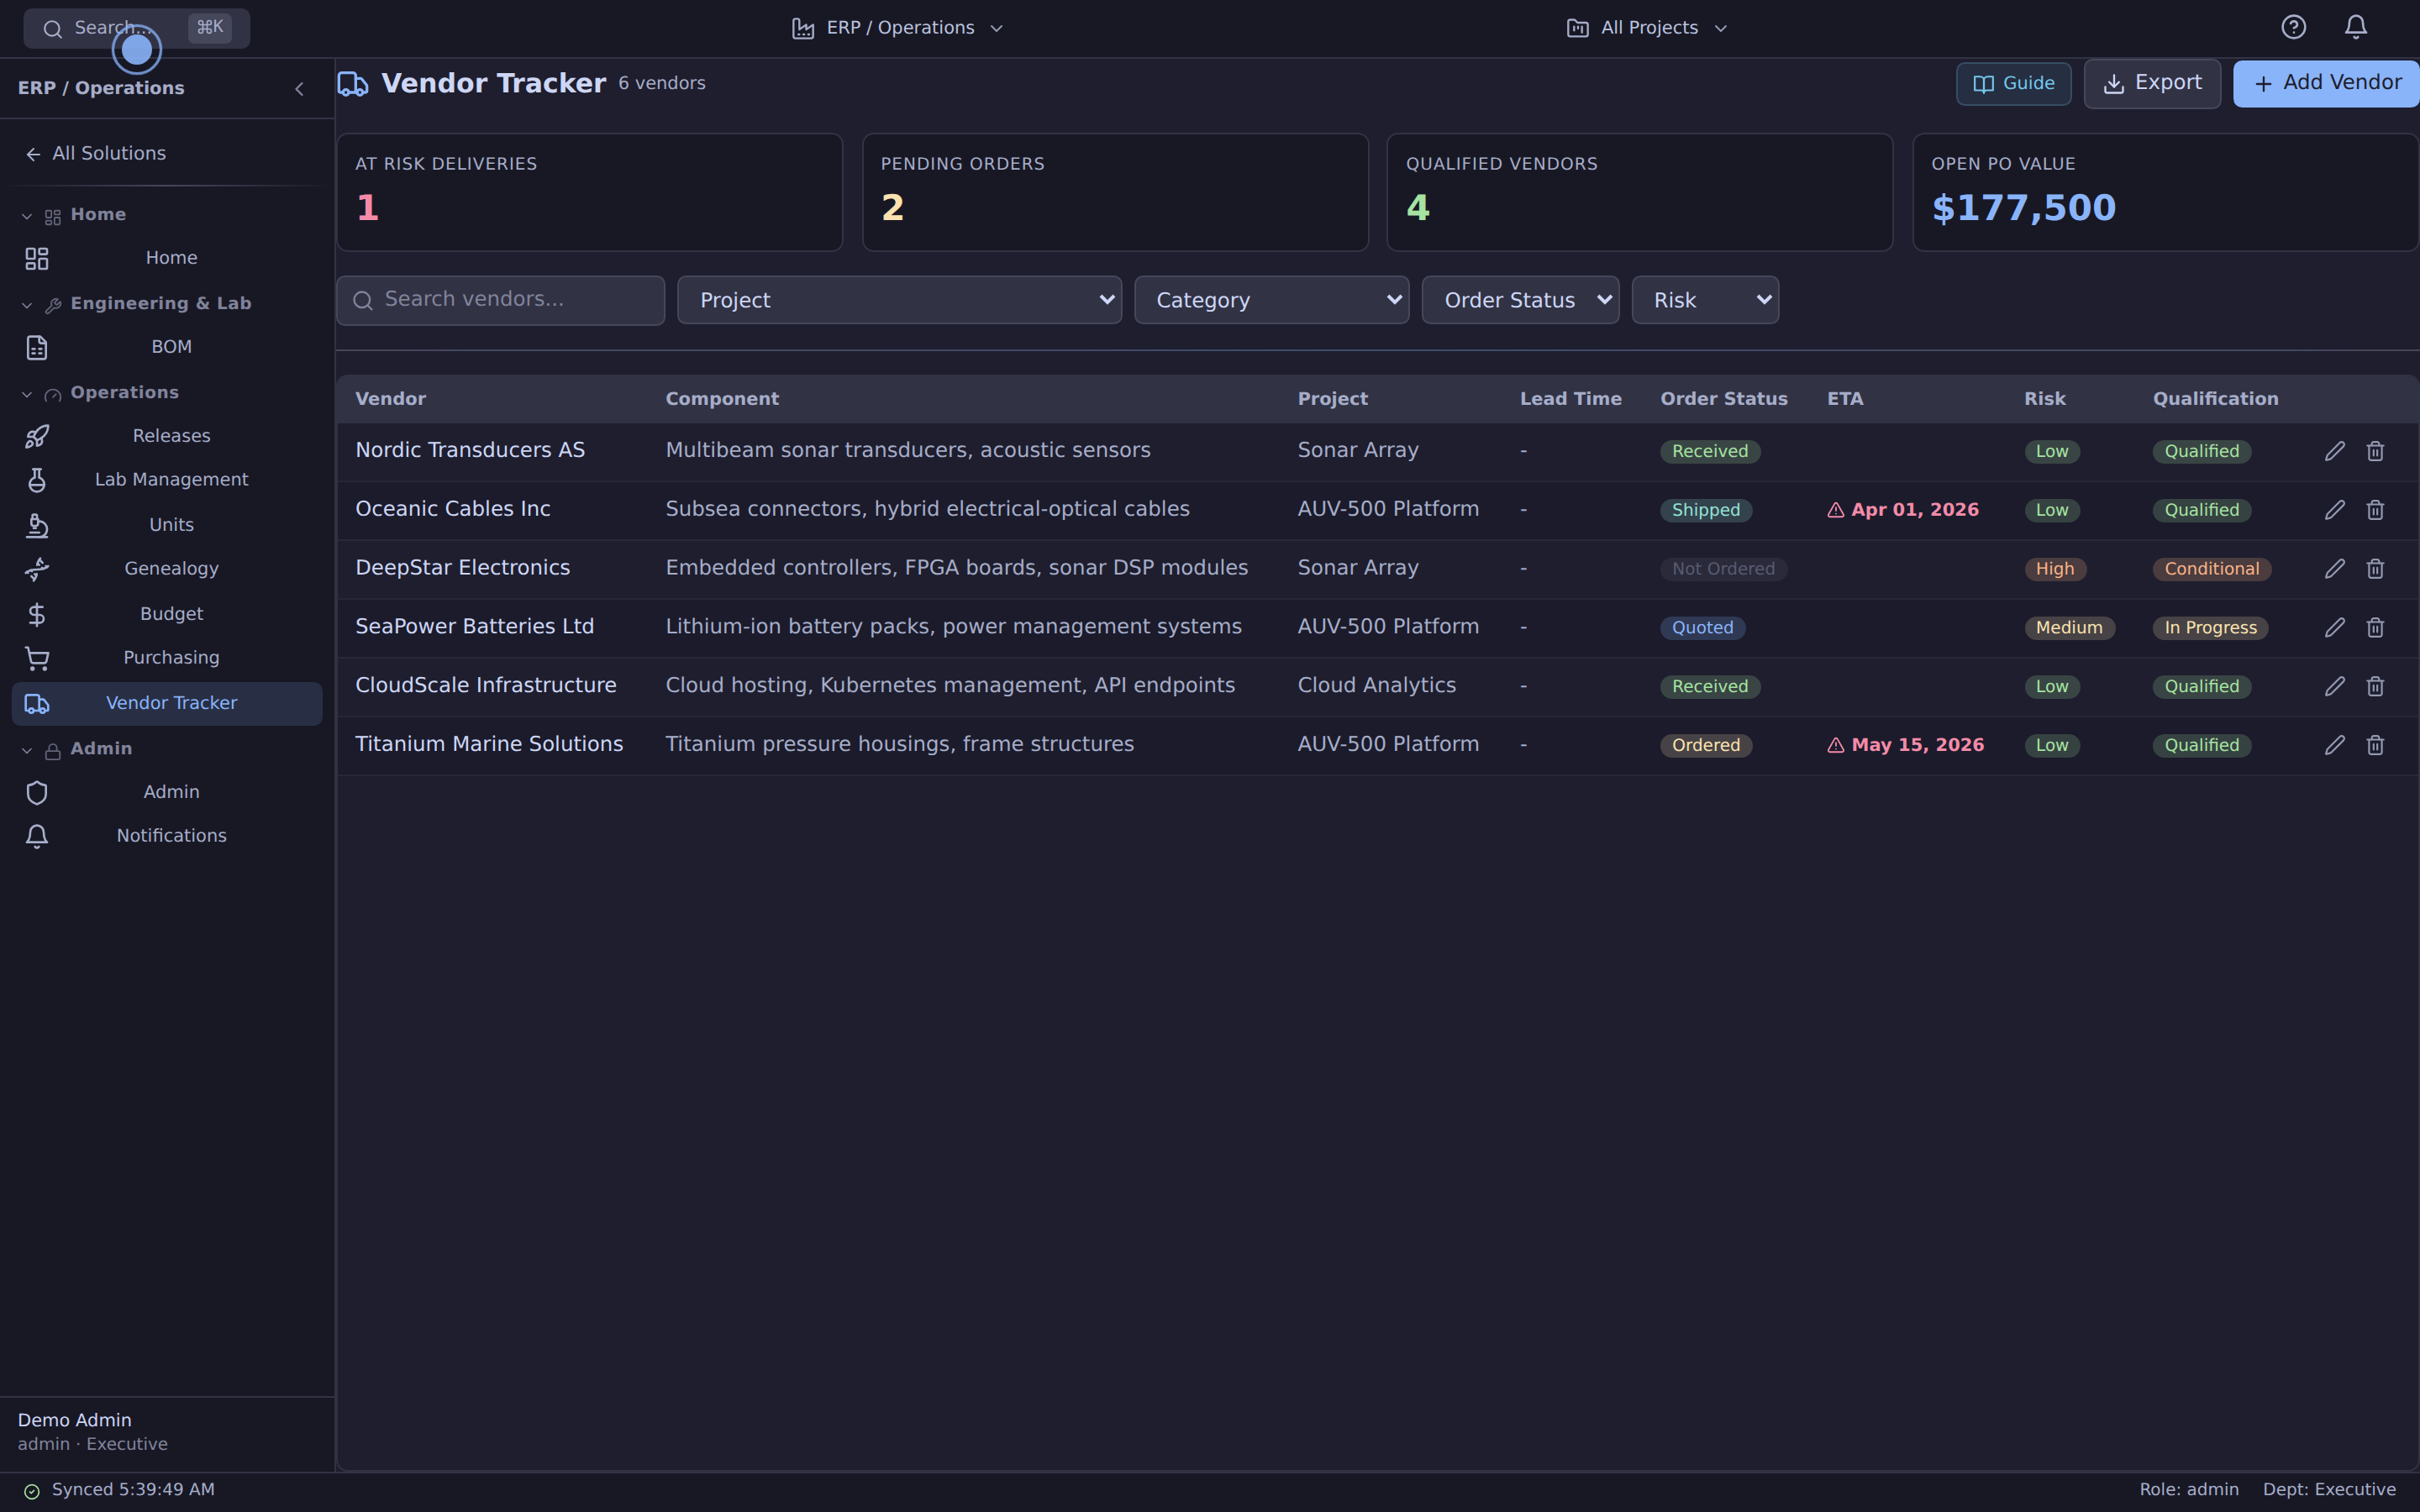Click the Lab Management flask icon
Screen dimensions: 2420x1512
click(37, 480)
